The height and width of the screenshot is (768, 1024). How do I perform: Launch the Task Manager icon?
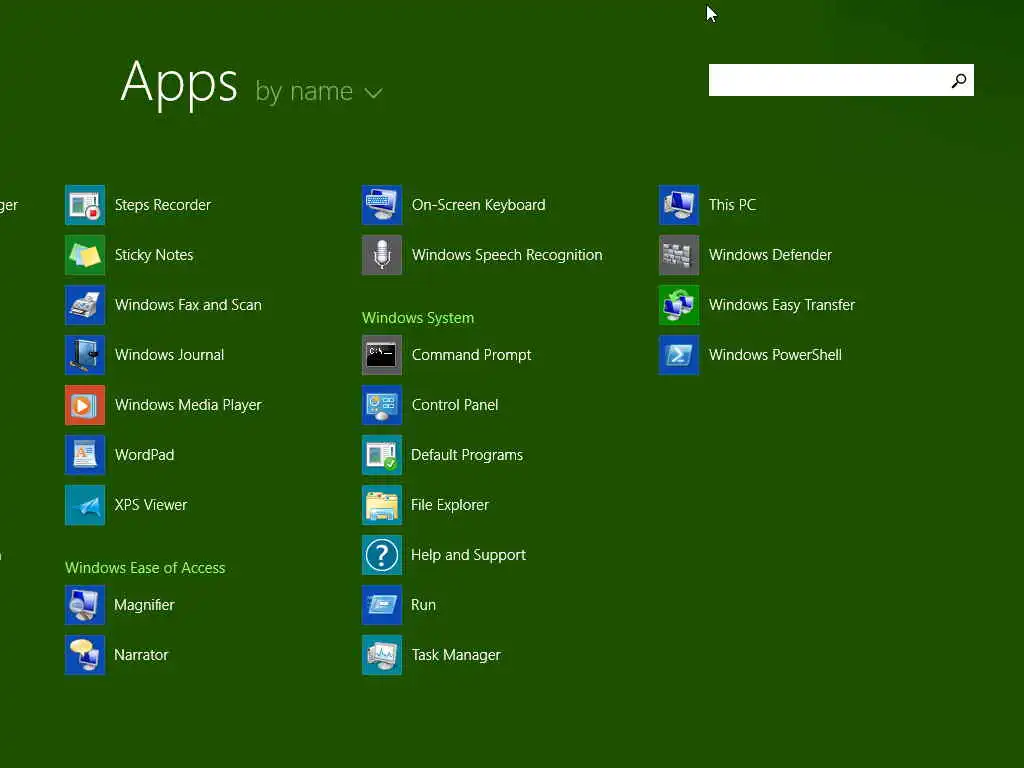[382, 655]
